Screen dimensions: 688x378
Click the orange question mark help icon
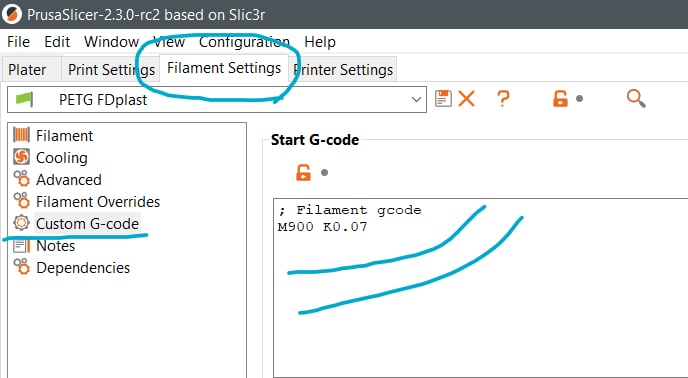point(503,98)
